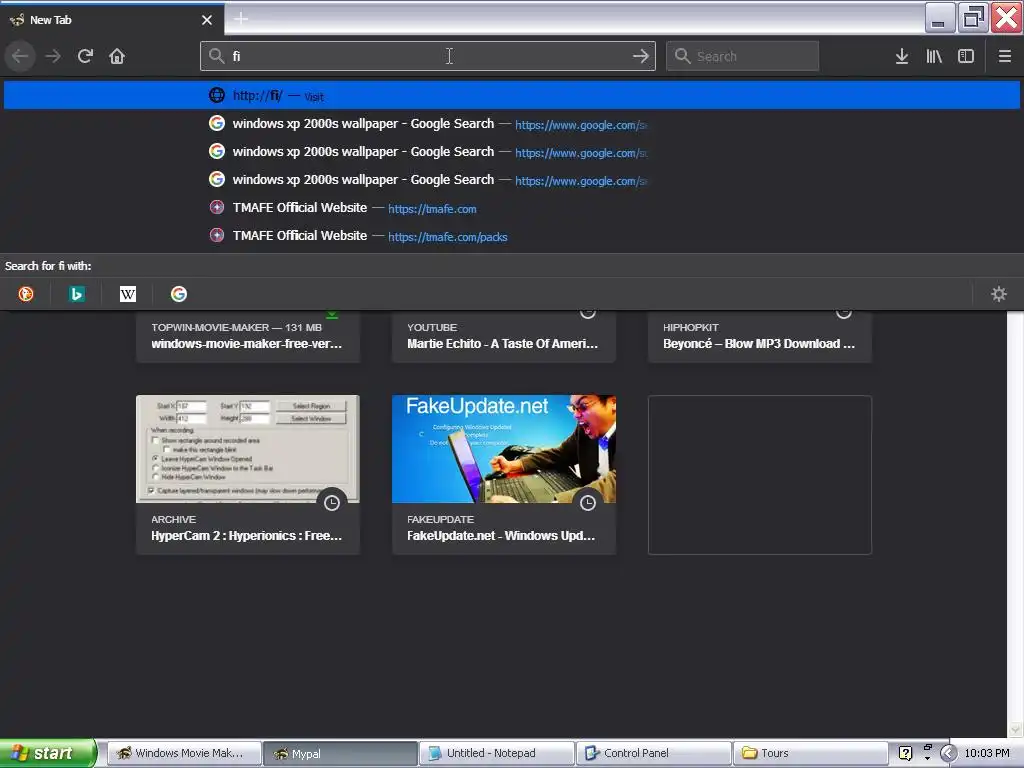Open search settings gear icon

pos(999,294)
